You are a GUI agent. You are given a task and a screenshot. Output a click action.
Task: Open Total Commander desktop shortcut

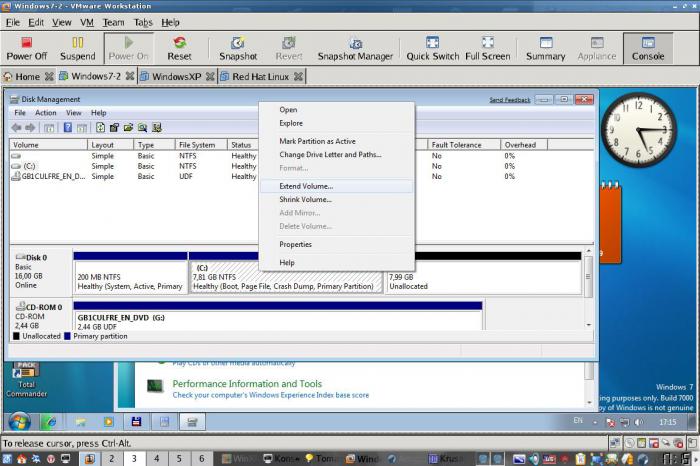[26, 380]
